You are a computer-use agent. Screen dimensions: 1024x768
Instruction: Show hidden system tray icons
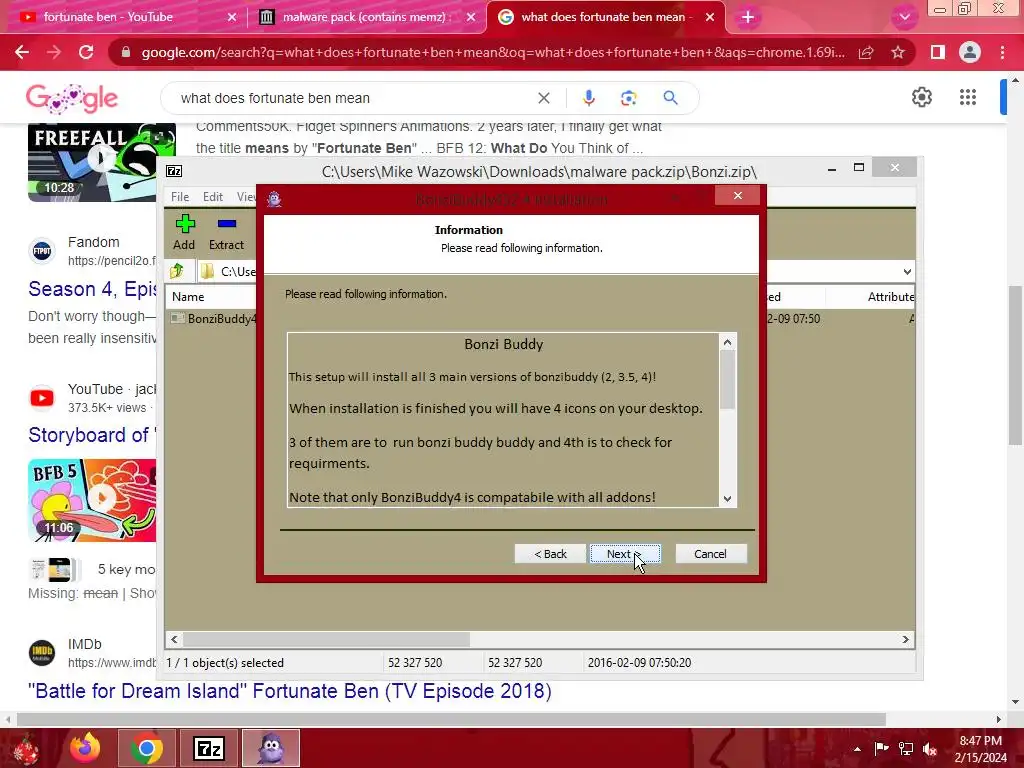[857, 748]
